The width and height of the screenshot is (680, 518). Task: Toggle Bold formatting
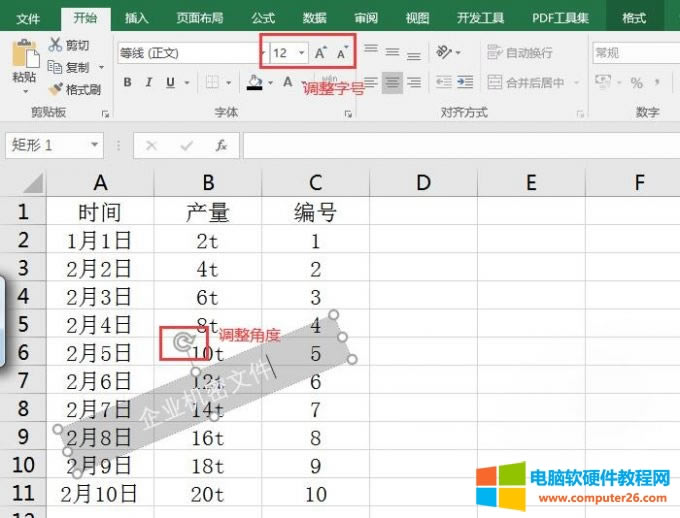128,83
